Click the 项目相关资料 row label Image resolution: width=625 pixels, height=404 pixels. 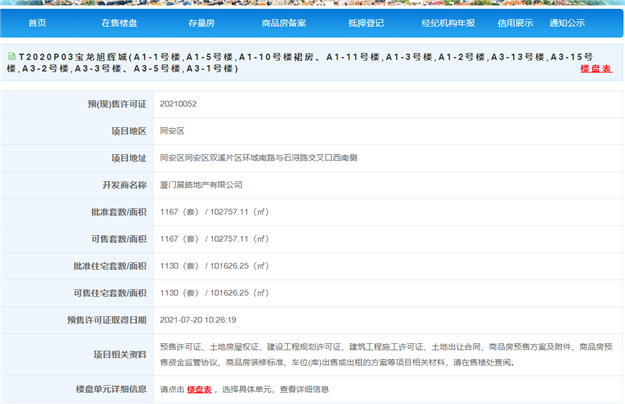coord(120,355)
